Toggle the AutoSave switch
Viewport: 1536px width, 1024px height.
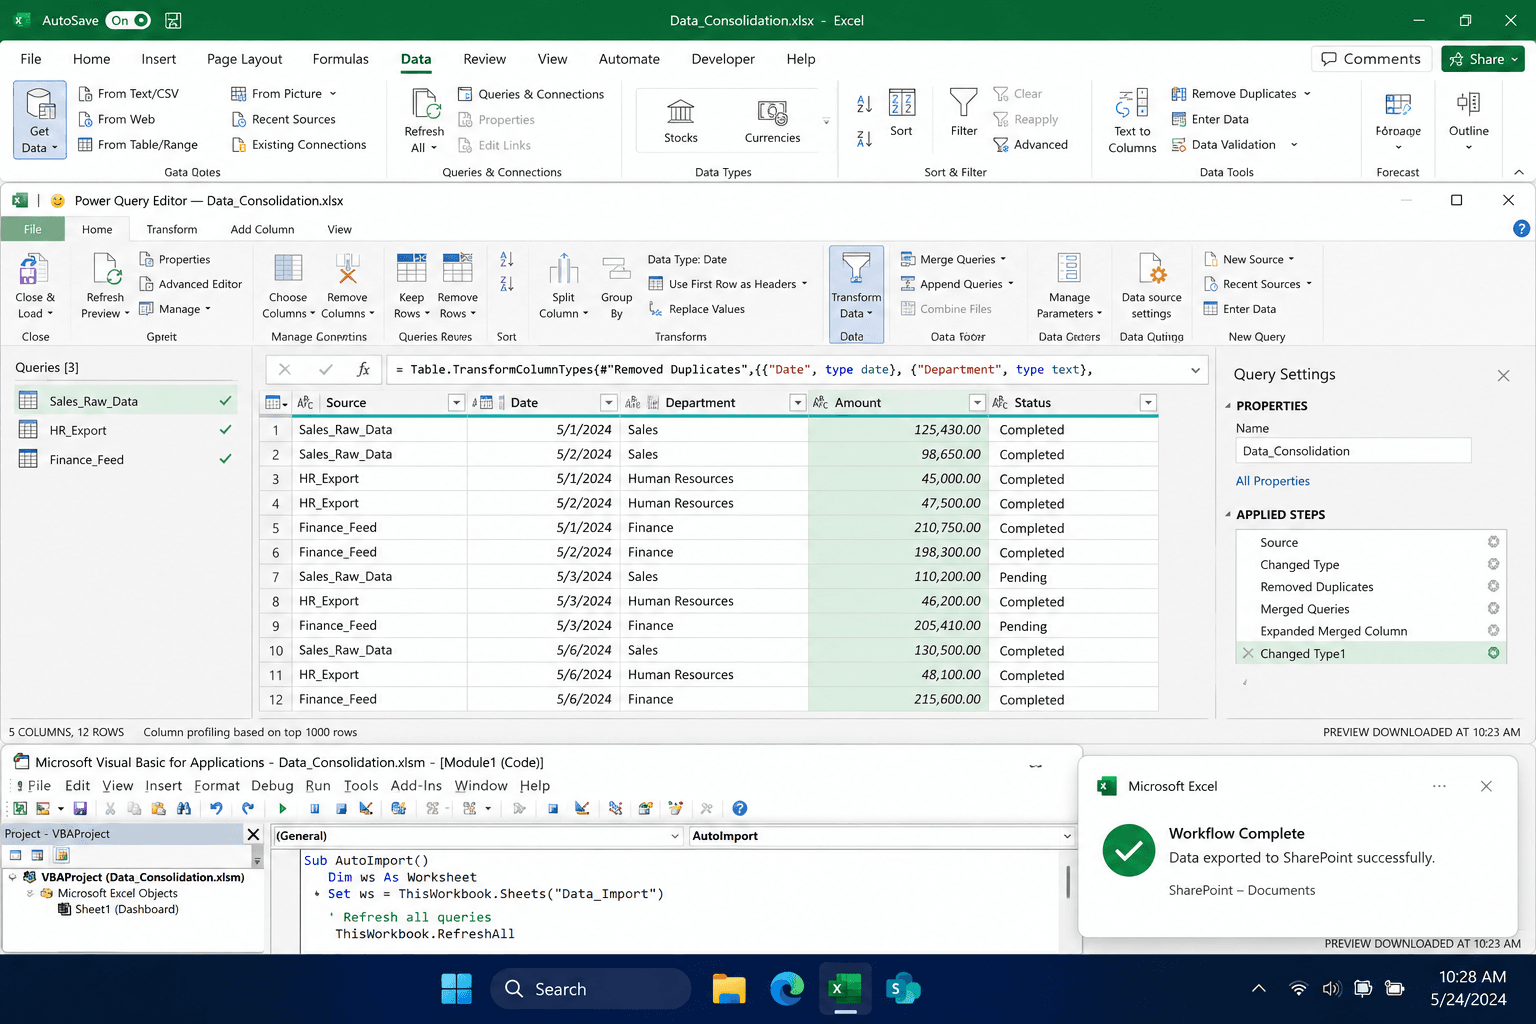128,20
